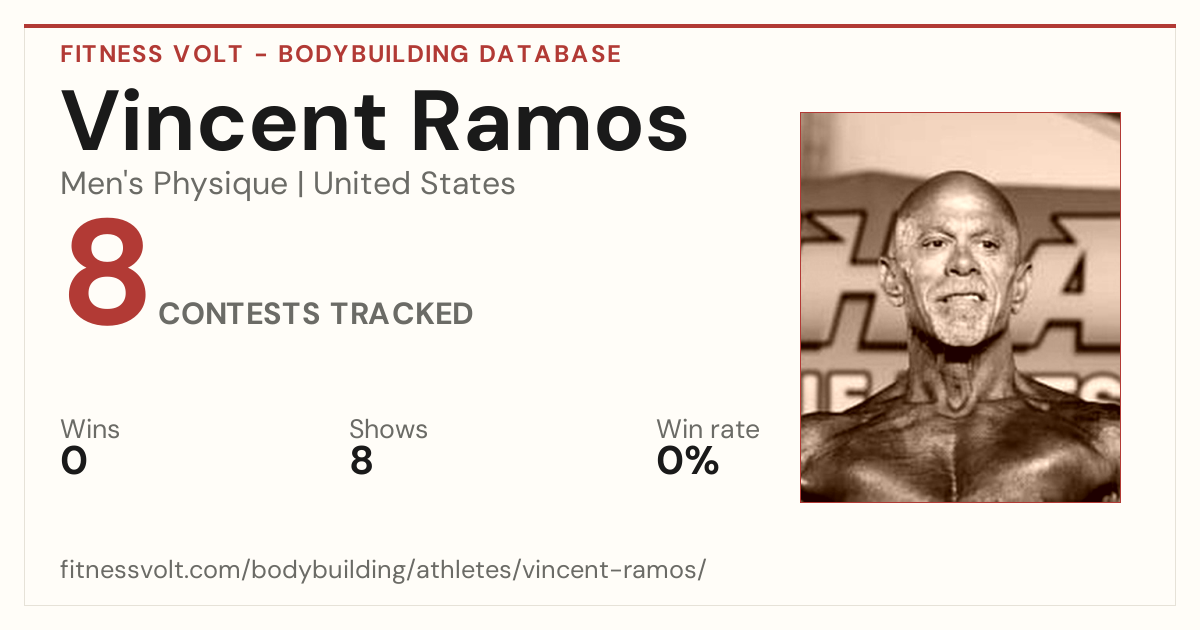
Task: Click the Win rate stat label
Action: tap(708, 430)
